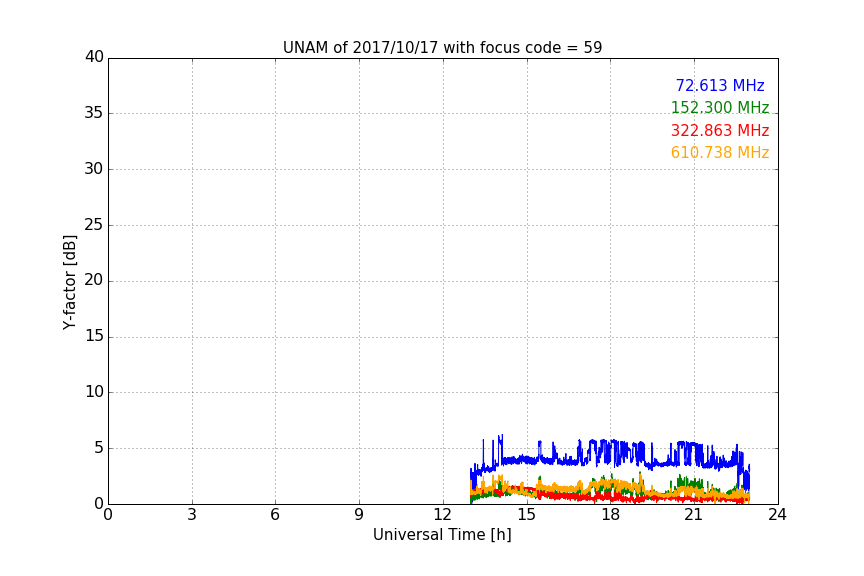The width and height of the screenshot is (864, 576).
Task: Select the red 322.863 MHz legend label
Action: [720, 131]
